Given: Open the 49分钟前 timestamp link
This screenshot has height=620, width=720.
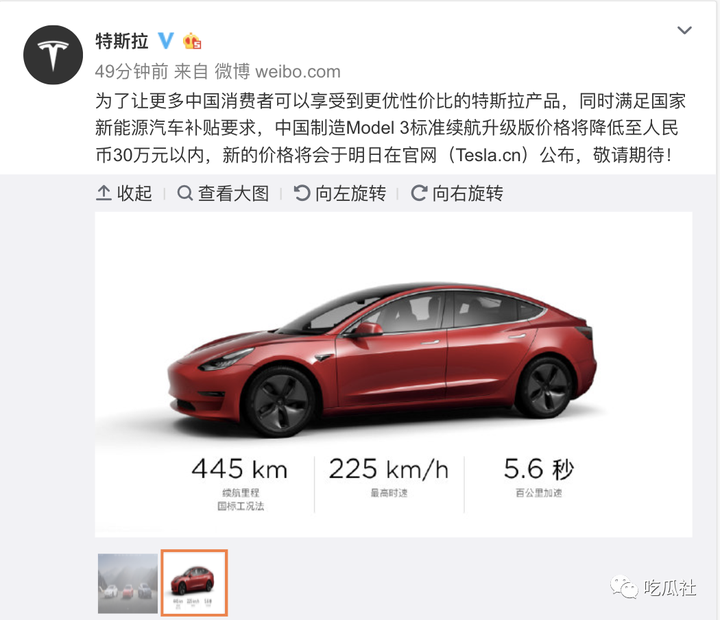Looking at the screenshot, I should [x=131, y=72].
